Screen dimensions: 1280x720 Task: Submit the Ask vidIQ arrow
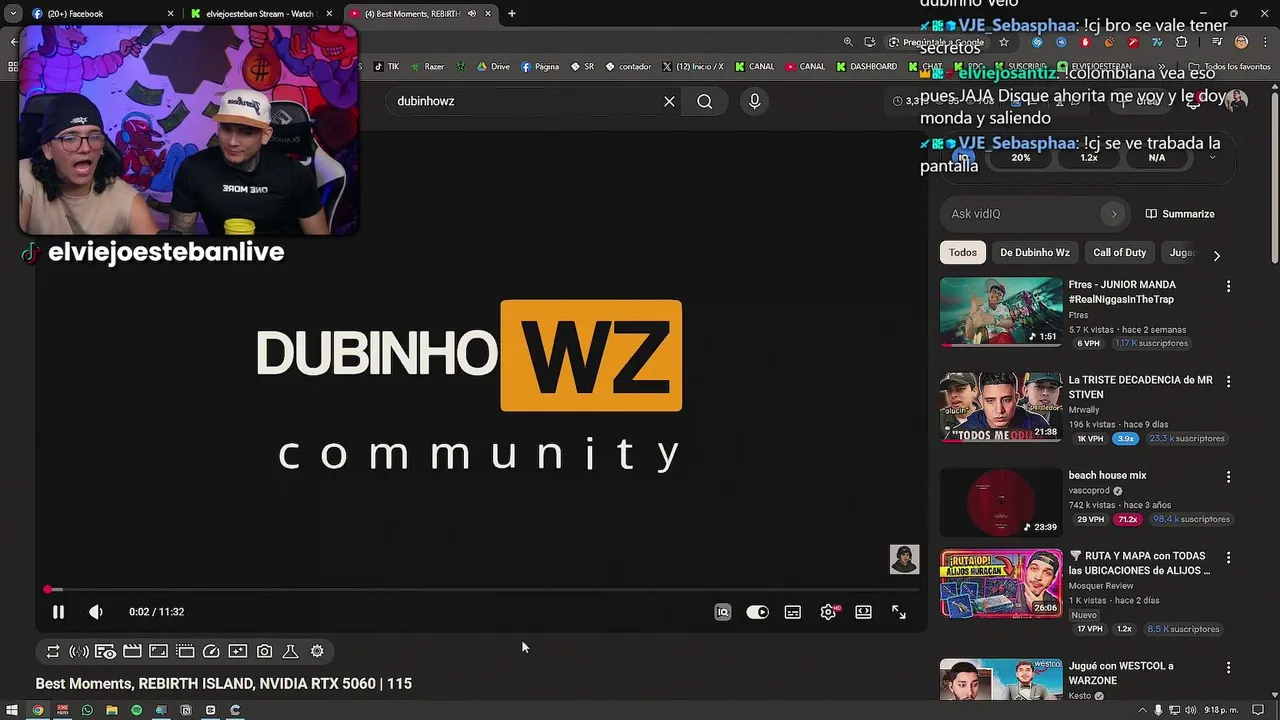1113,214
